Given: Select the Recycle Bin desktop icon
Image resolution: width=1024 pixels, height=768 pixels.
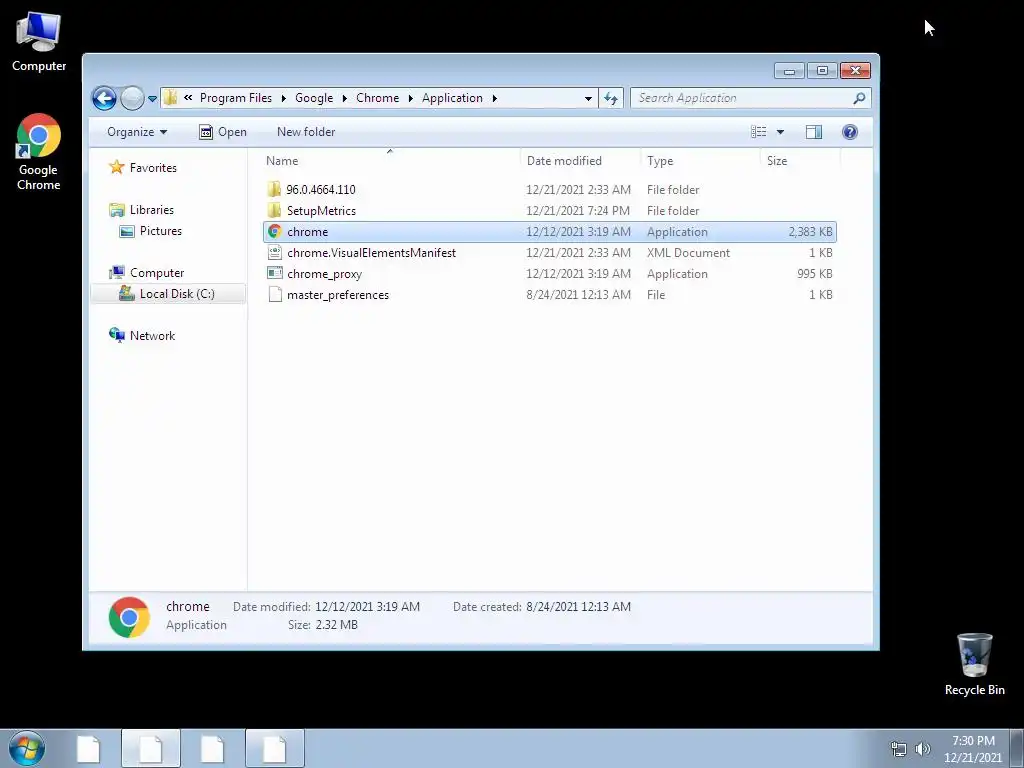Looking at the screenshot, I should (x=974, y=664).
